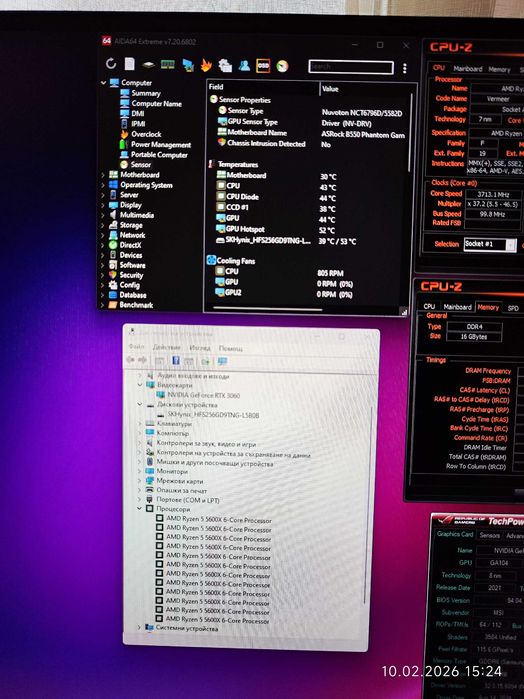Expand the Benchmark node in AIDA64
Viewport: 524px width, 699px height.
(103, 305)
